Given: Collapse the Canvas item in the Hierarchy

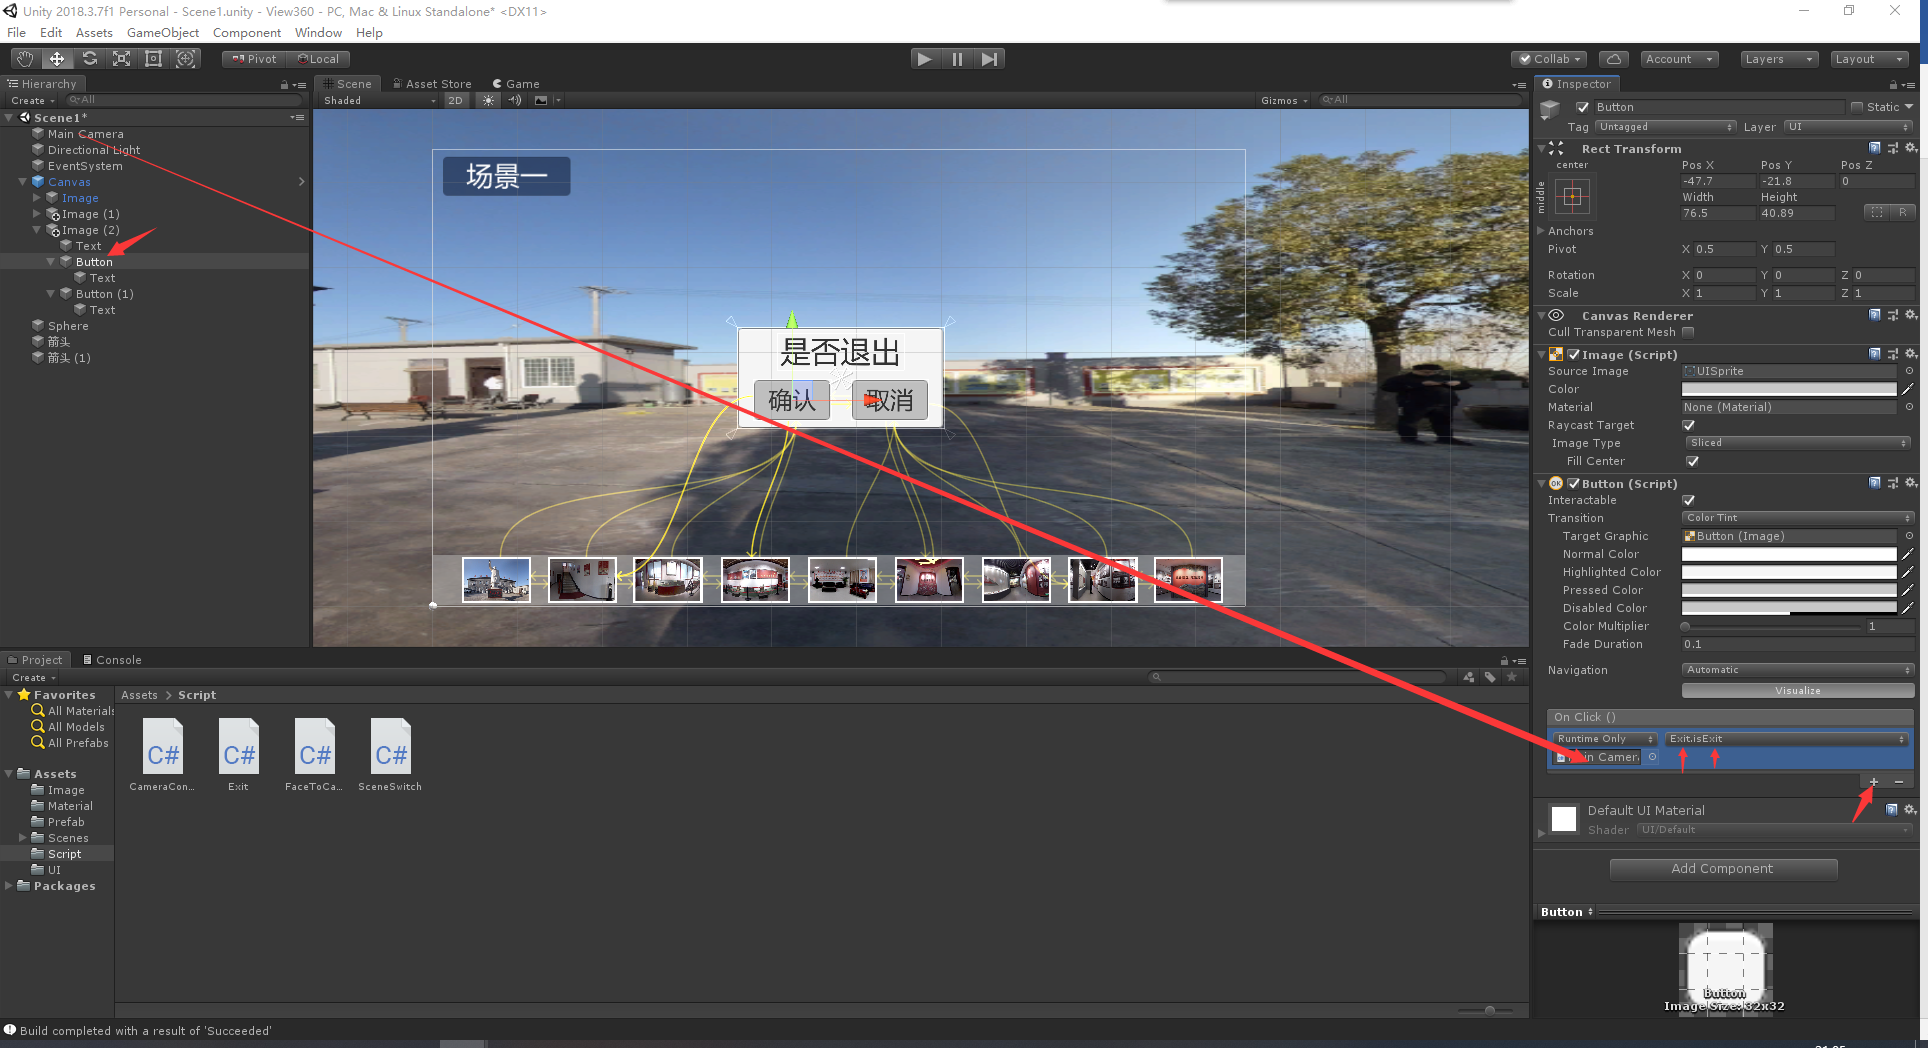Looking at the screenshot, I should (x=22, y=181).
